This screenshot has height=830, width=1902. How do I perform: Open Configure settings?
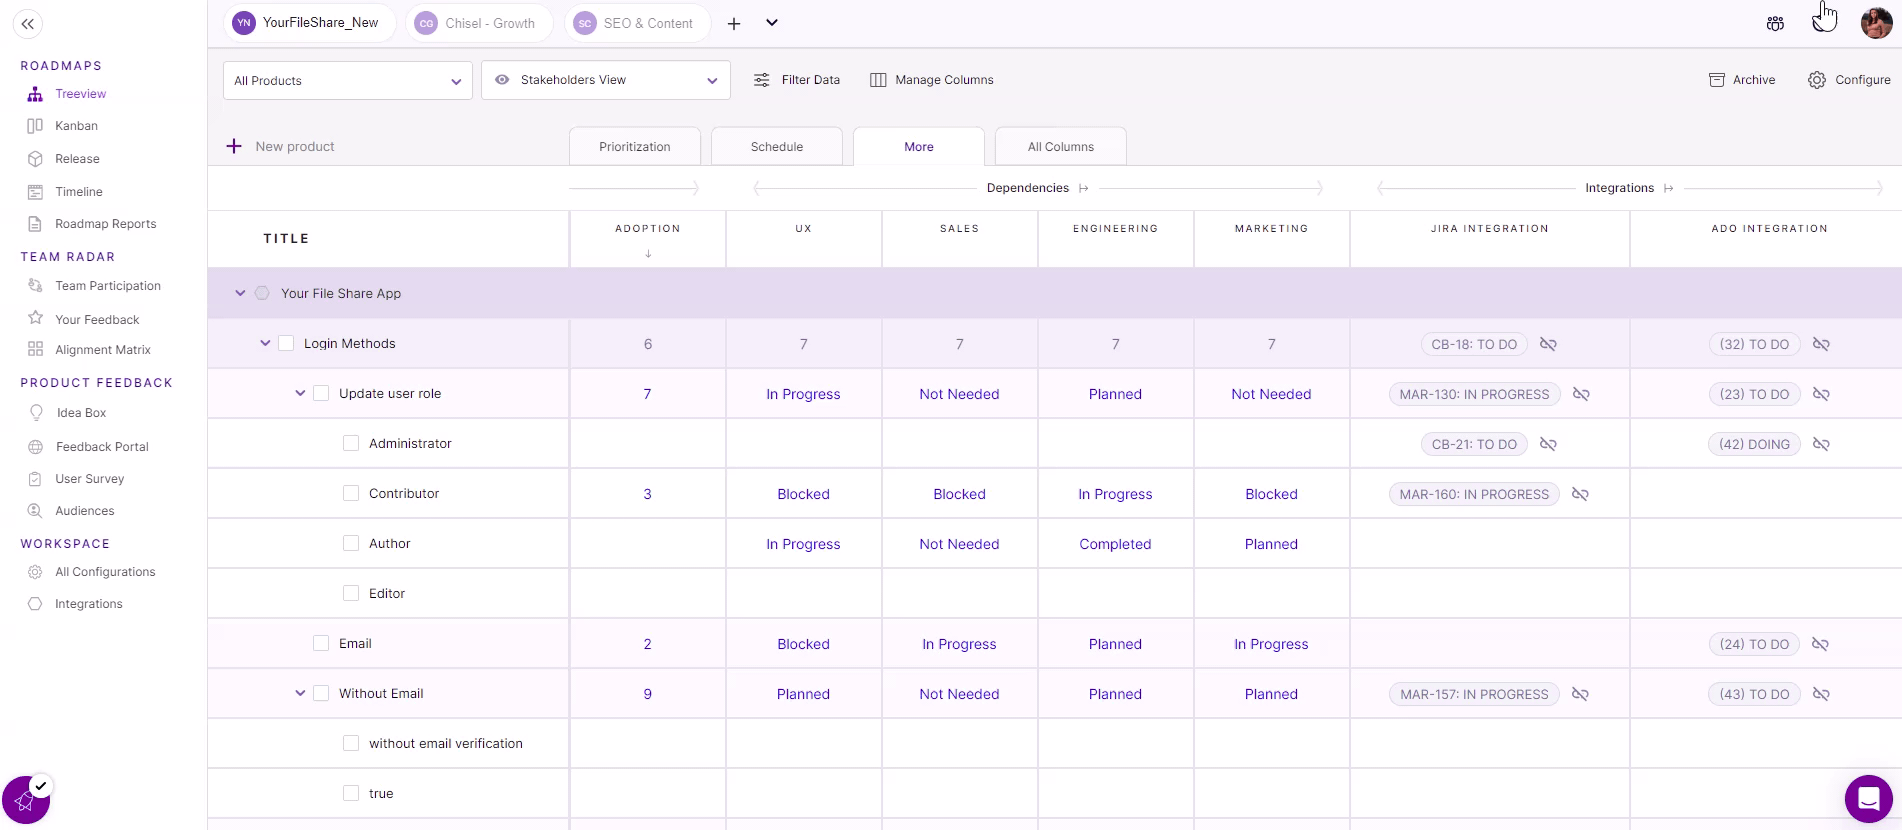(x=1849, y=80)
